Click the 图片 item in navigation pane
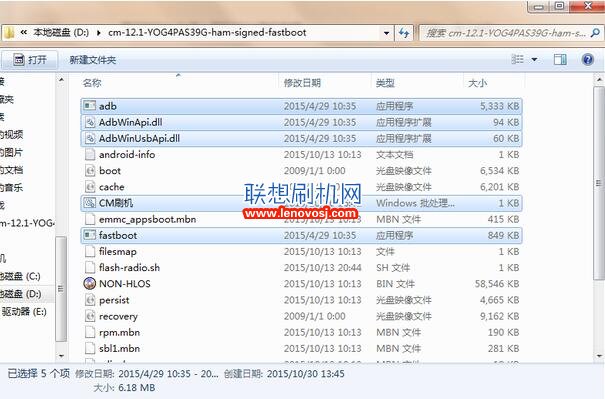The image size is (605, 399). coord(11,152)
